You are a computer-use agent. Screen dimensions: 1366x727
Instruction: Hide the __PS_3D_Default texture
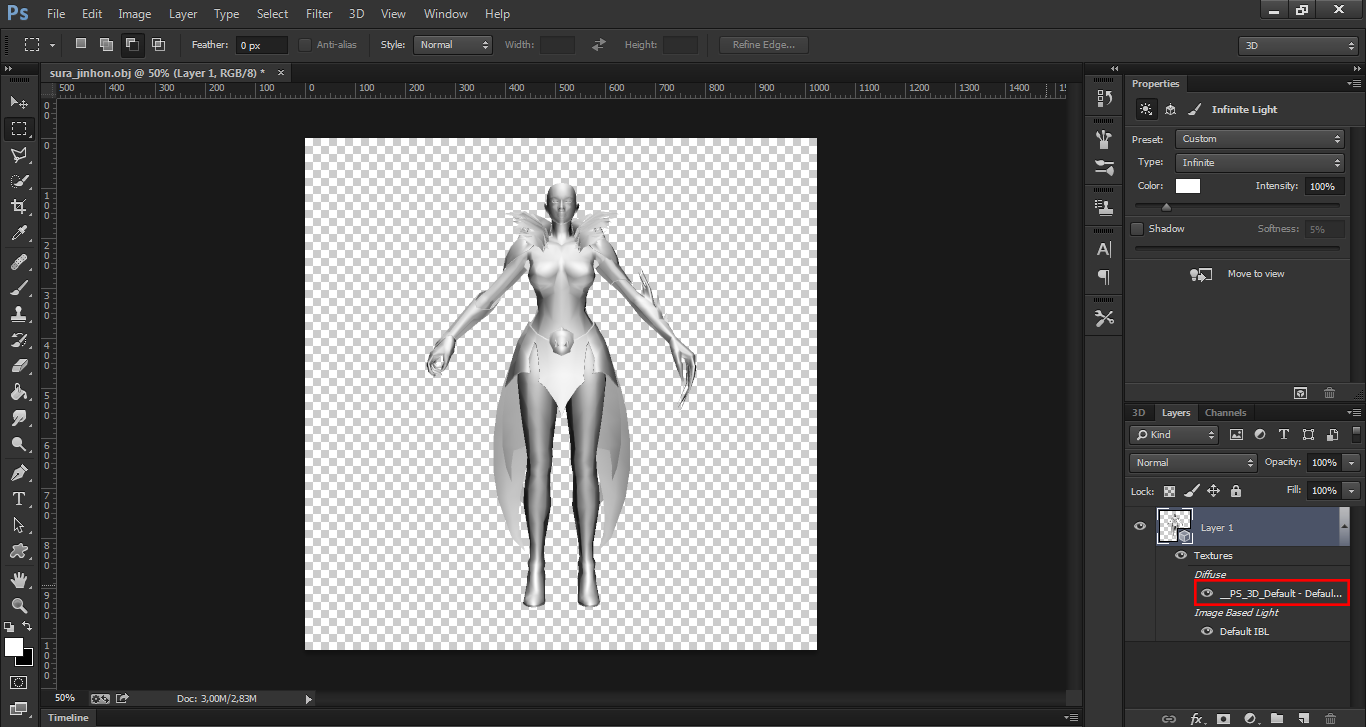(1207, 593)
